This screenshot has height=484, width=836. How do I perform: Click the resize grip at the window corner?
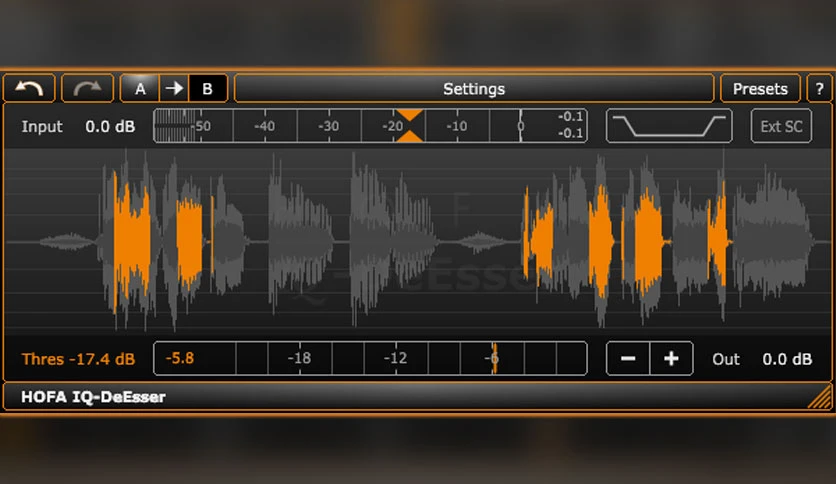tap(820, 398)
